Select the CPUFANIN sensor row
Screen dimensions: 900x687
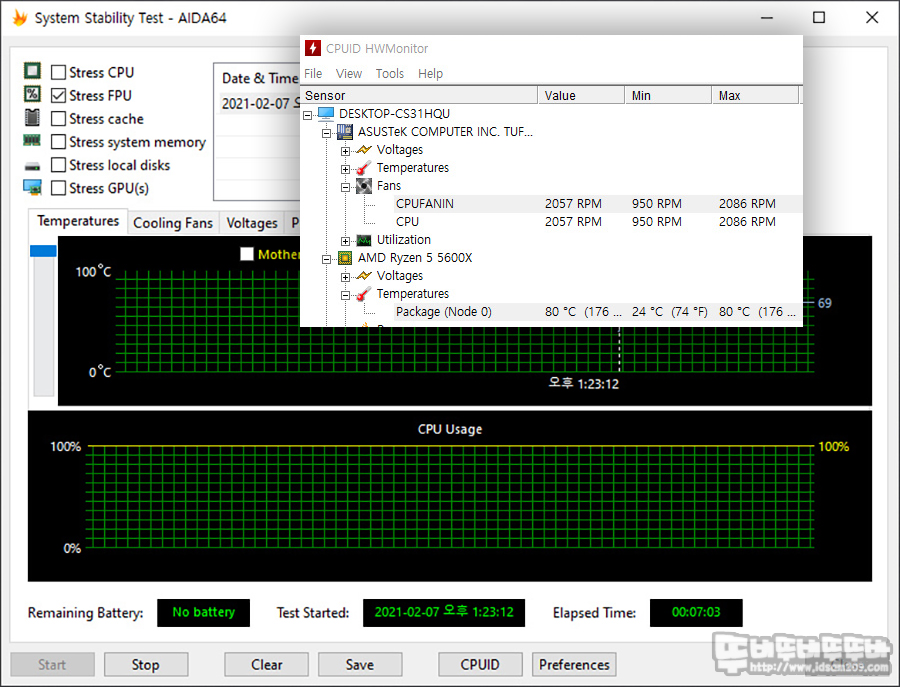click(x=598, y=204)
